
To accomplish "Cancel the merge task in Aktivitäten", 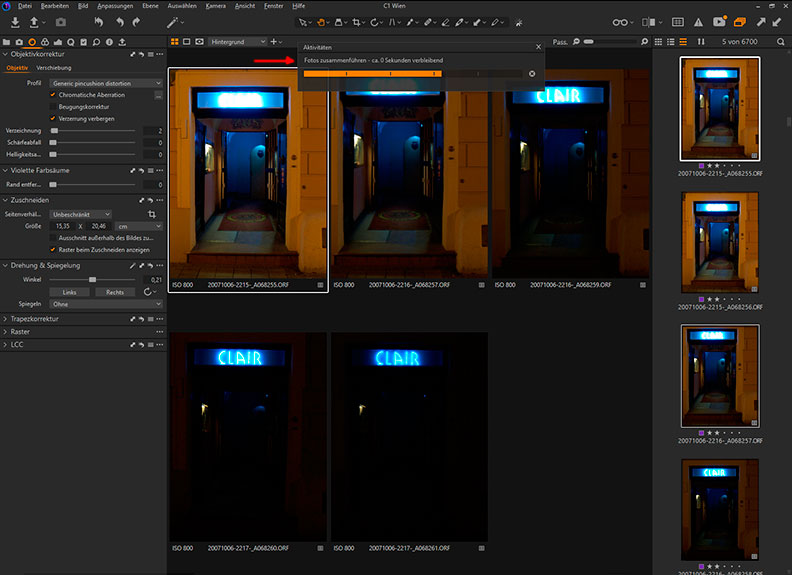I will (532, 74).
